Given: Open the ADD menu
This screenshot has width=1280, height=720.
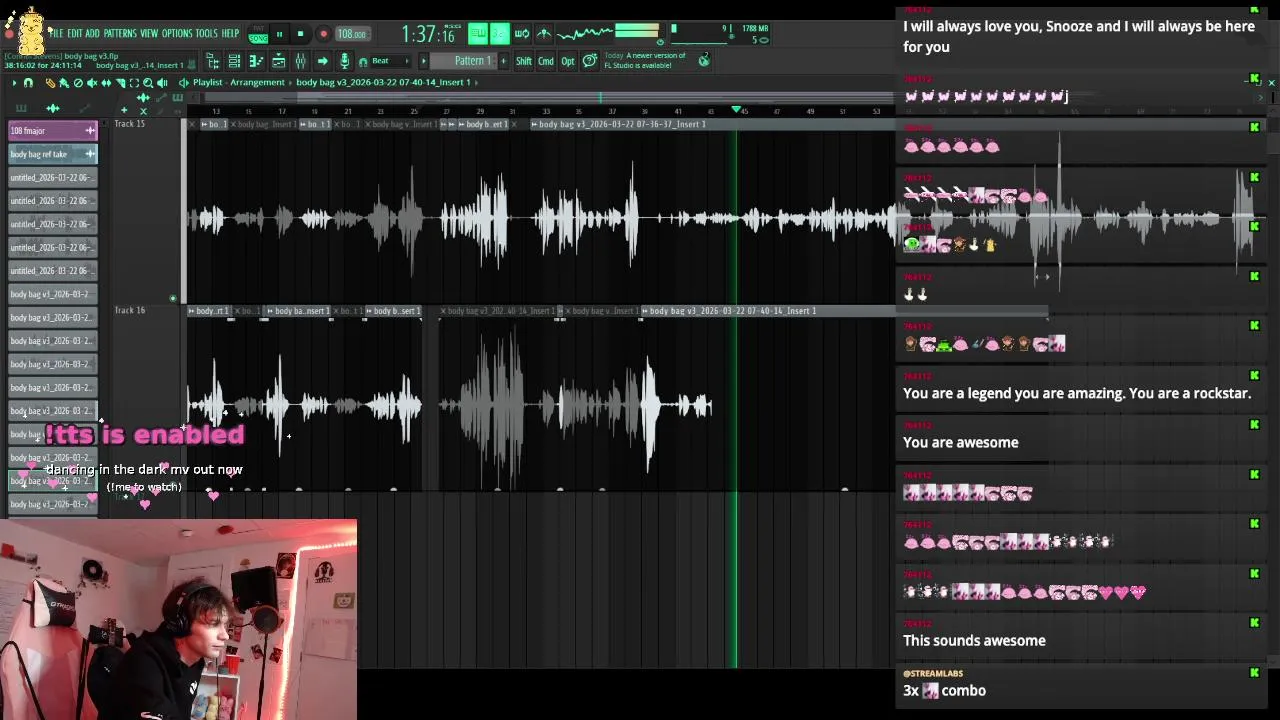Looking at the screenshot, I should (x=93, y=33).
